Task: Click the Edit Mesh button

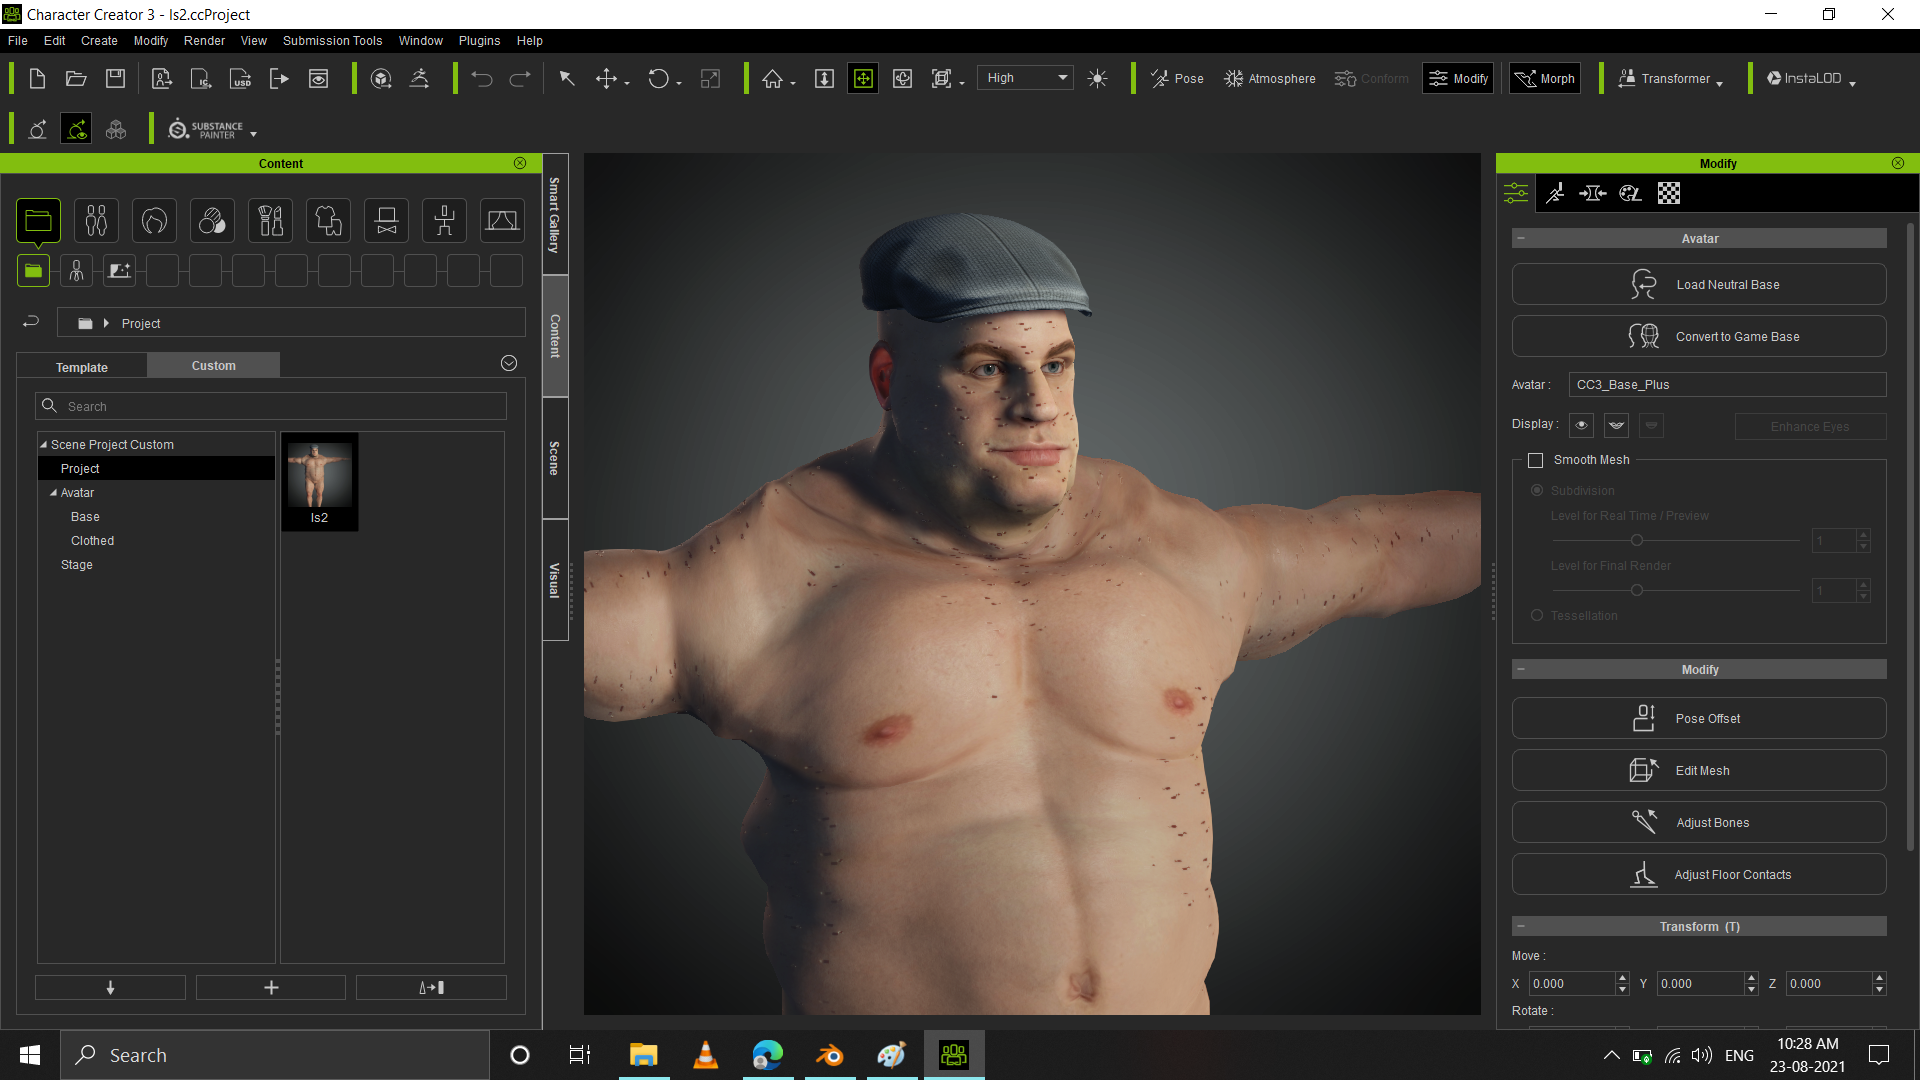Action: pos(1699,770)
